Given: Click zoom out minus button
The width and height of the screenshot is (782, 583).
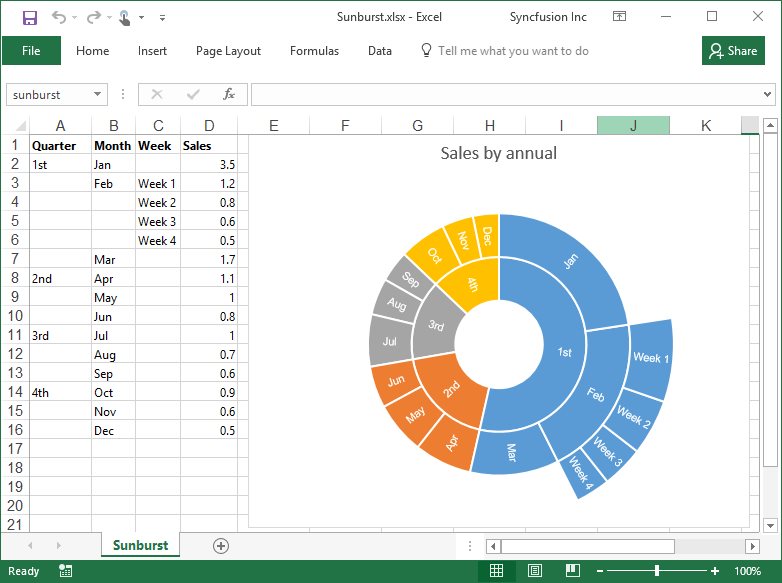Looking at the screenshot, I should [600, 571].
